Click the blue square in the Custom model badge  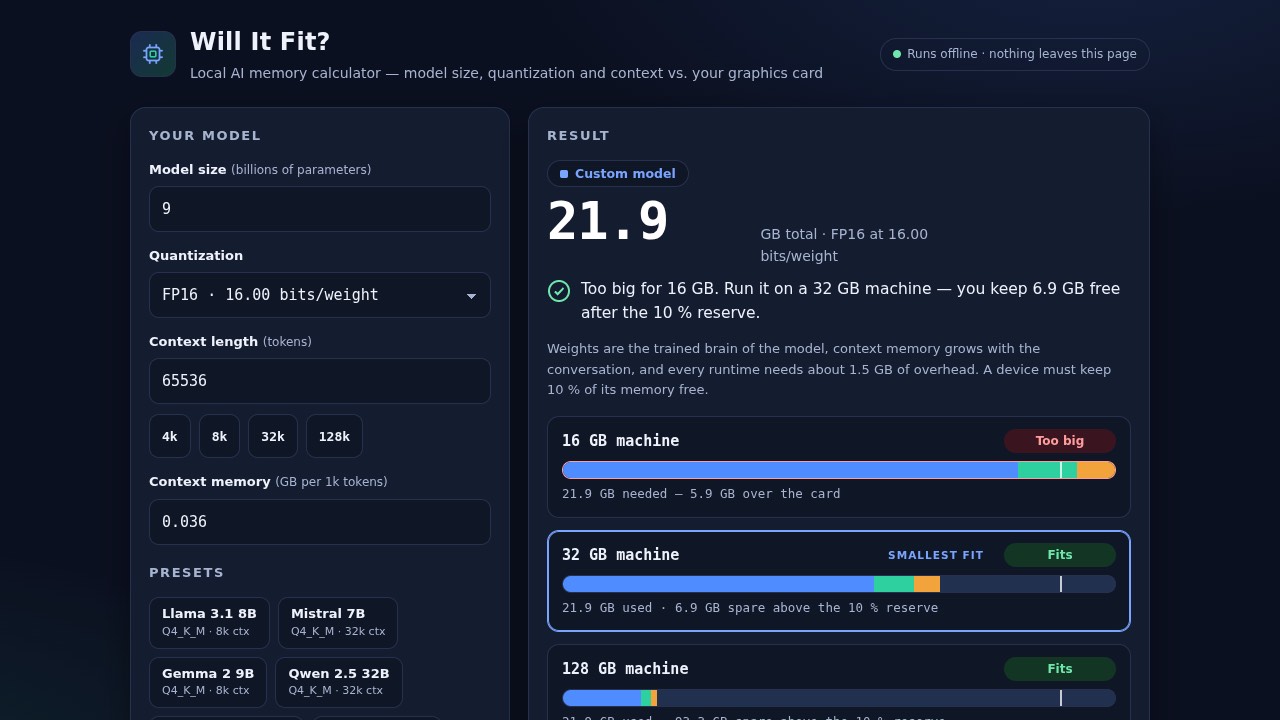coord(564,174)
